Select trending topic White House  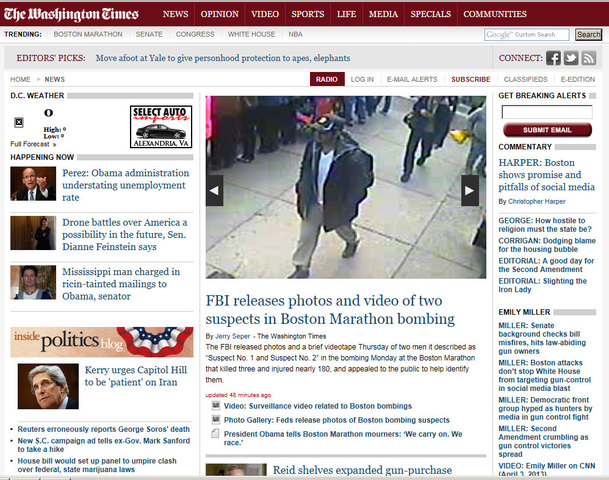(251, 35)
